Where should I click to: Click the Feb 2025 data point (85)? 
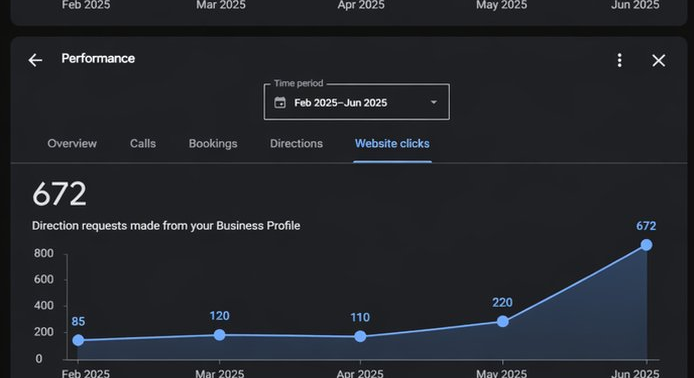coord(78,340)
